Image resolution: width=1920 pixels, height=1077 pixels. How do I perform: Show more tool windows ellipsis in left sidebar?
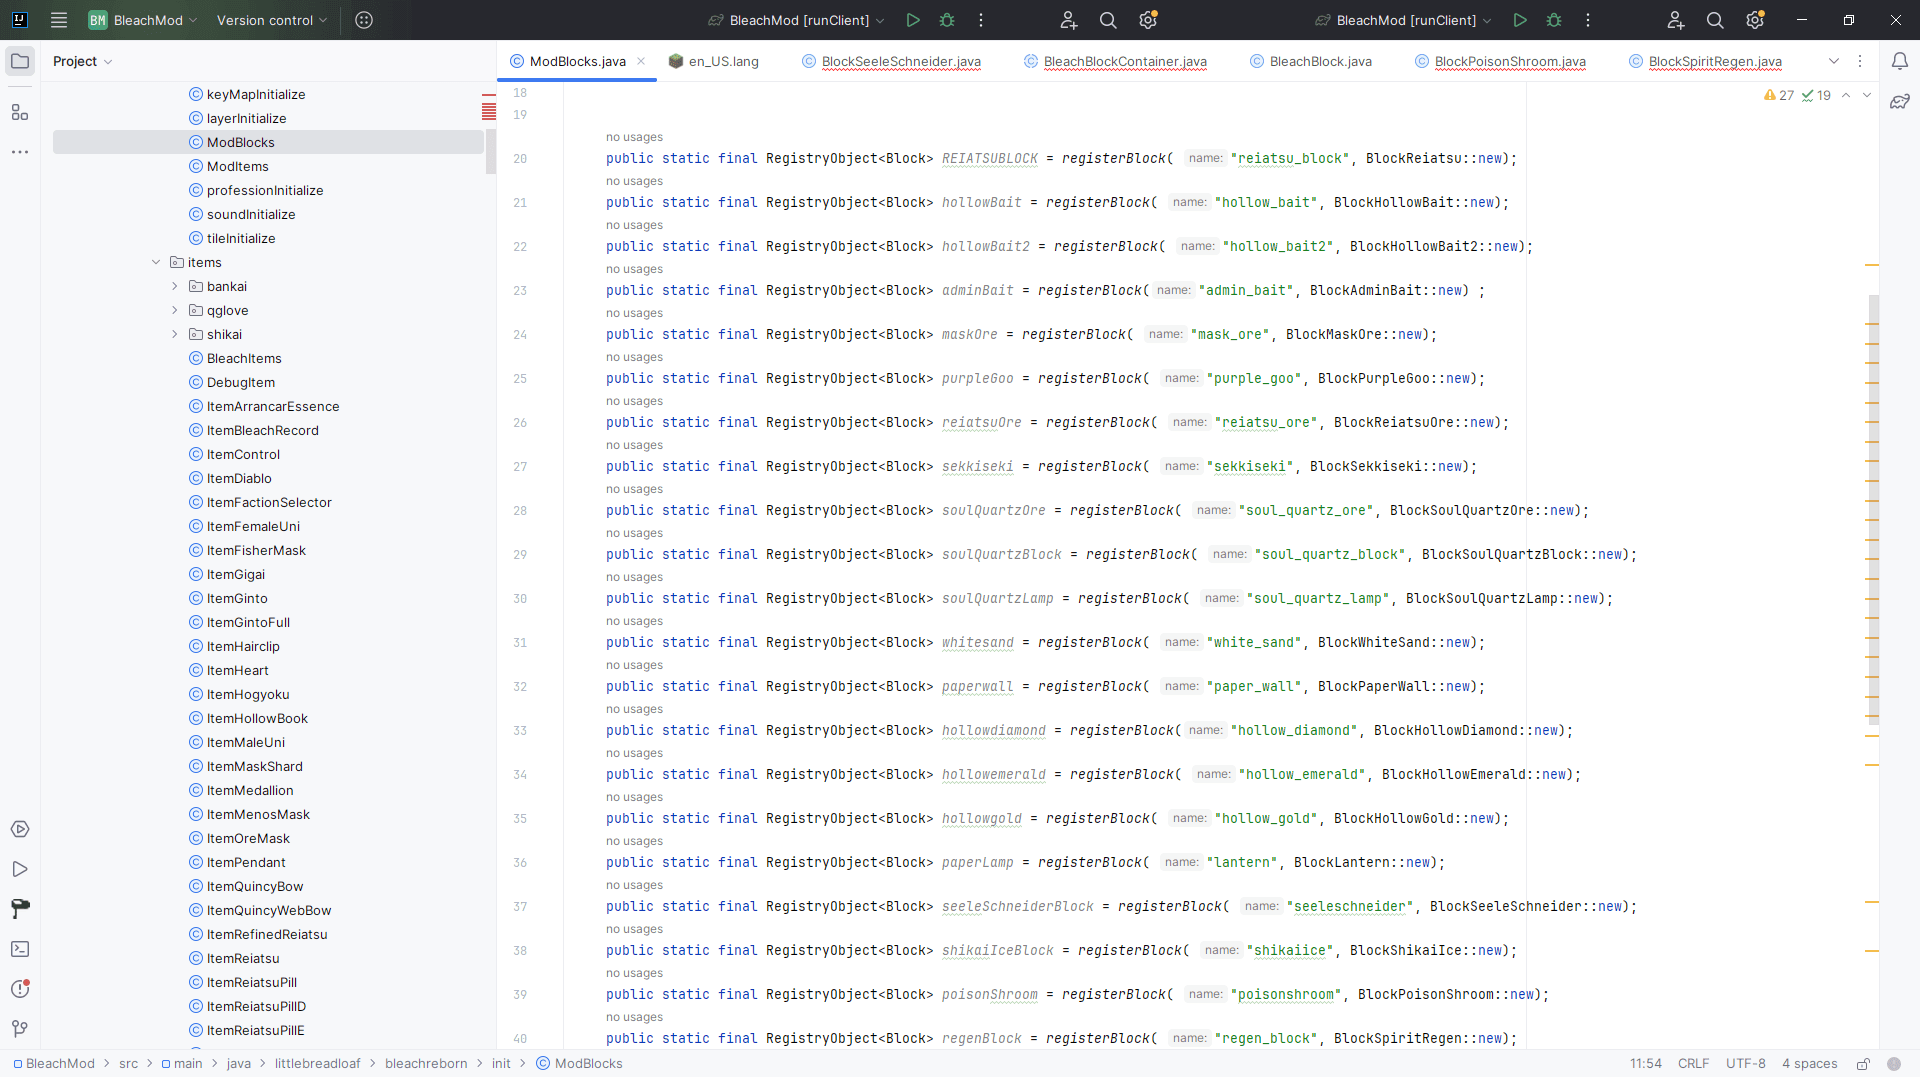(x=20, y=152)
